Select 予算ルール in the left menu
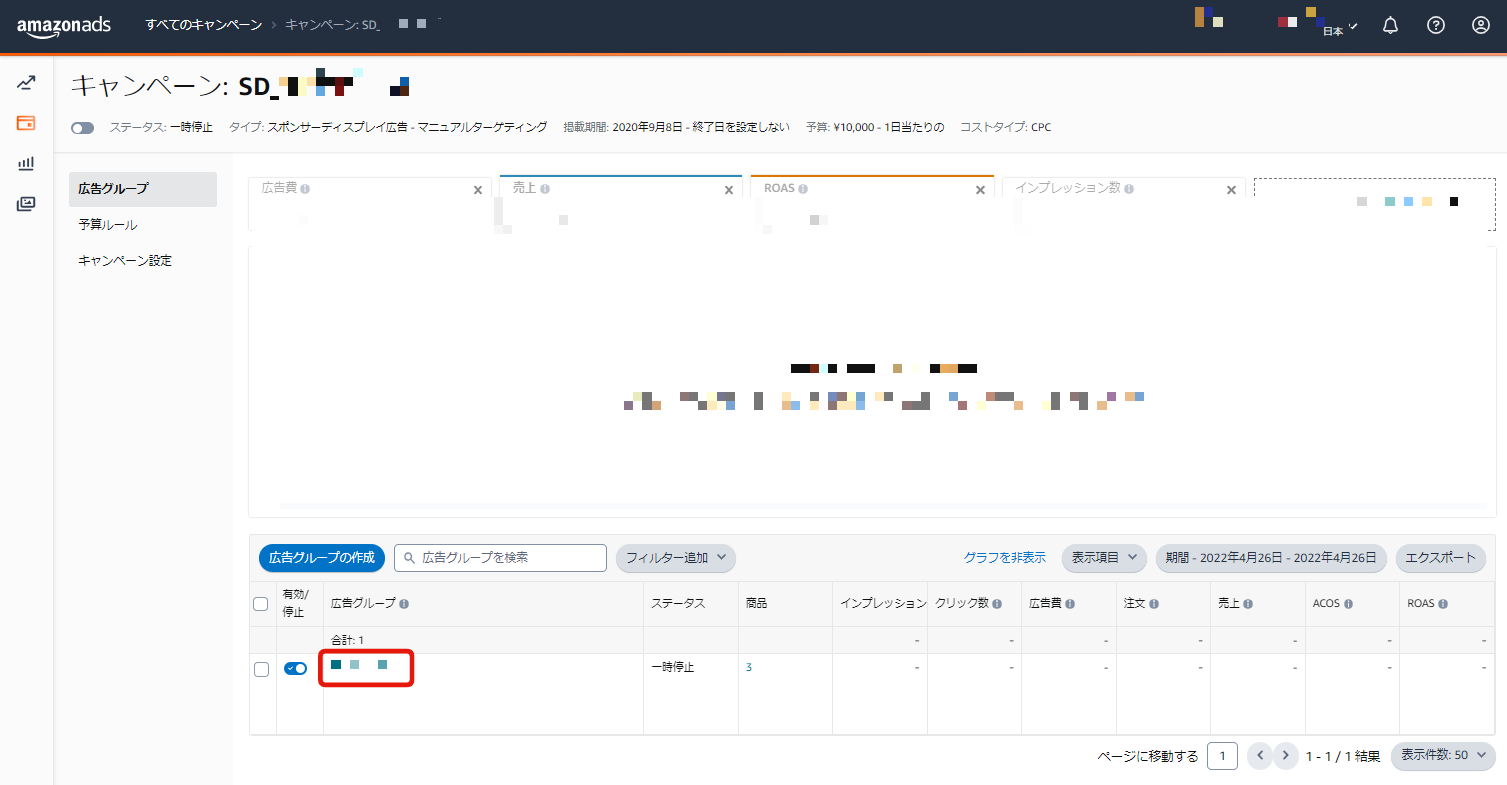The image size is (1507, 785). 108,225
